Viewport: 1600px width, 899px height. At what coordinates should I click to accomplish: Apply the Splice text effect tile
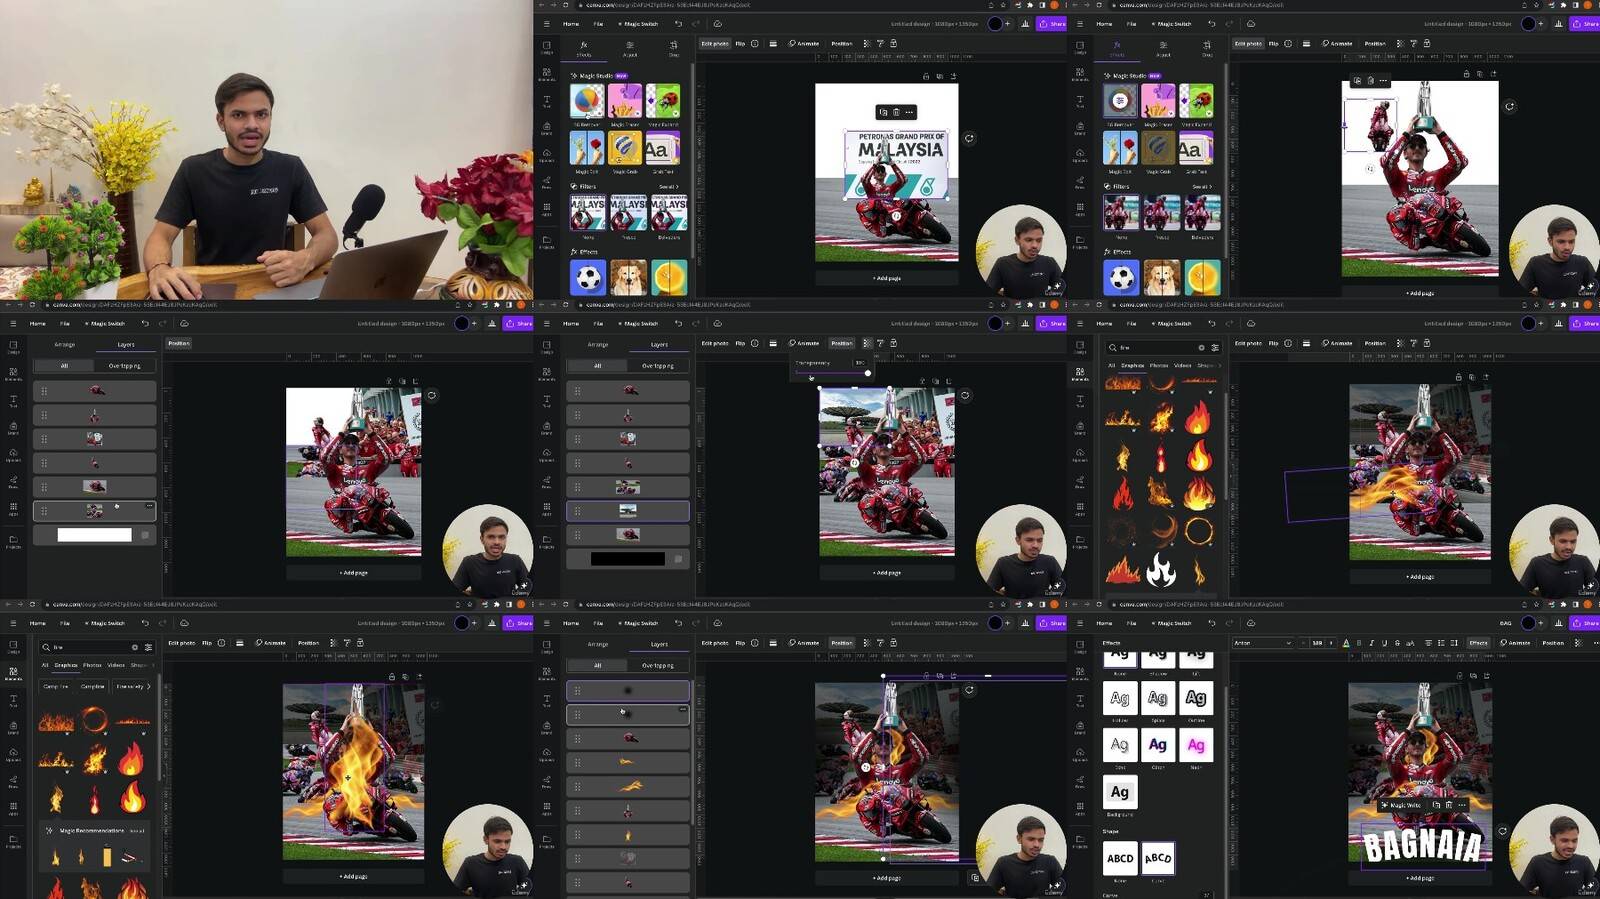(x=1158, y=698)
